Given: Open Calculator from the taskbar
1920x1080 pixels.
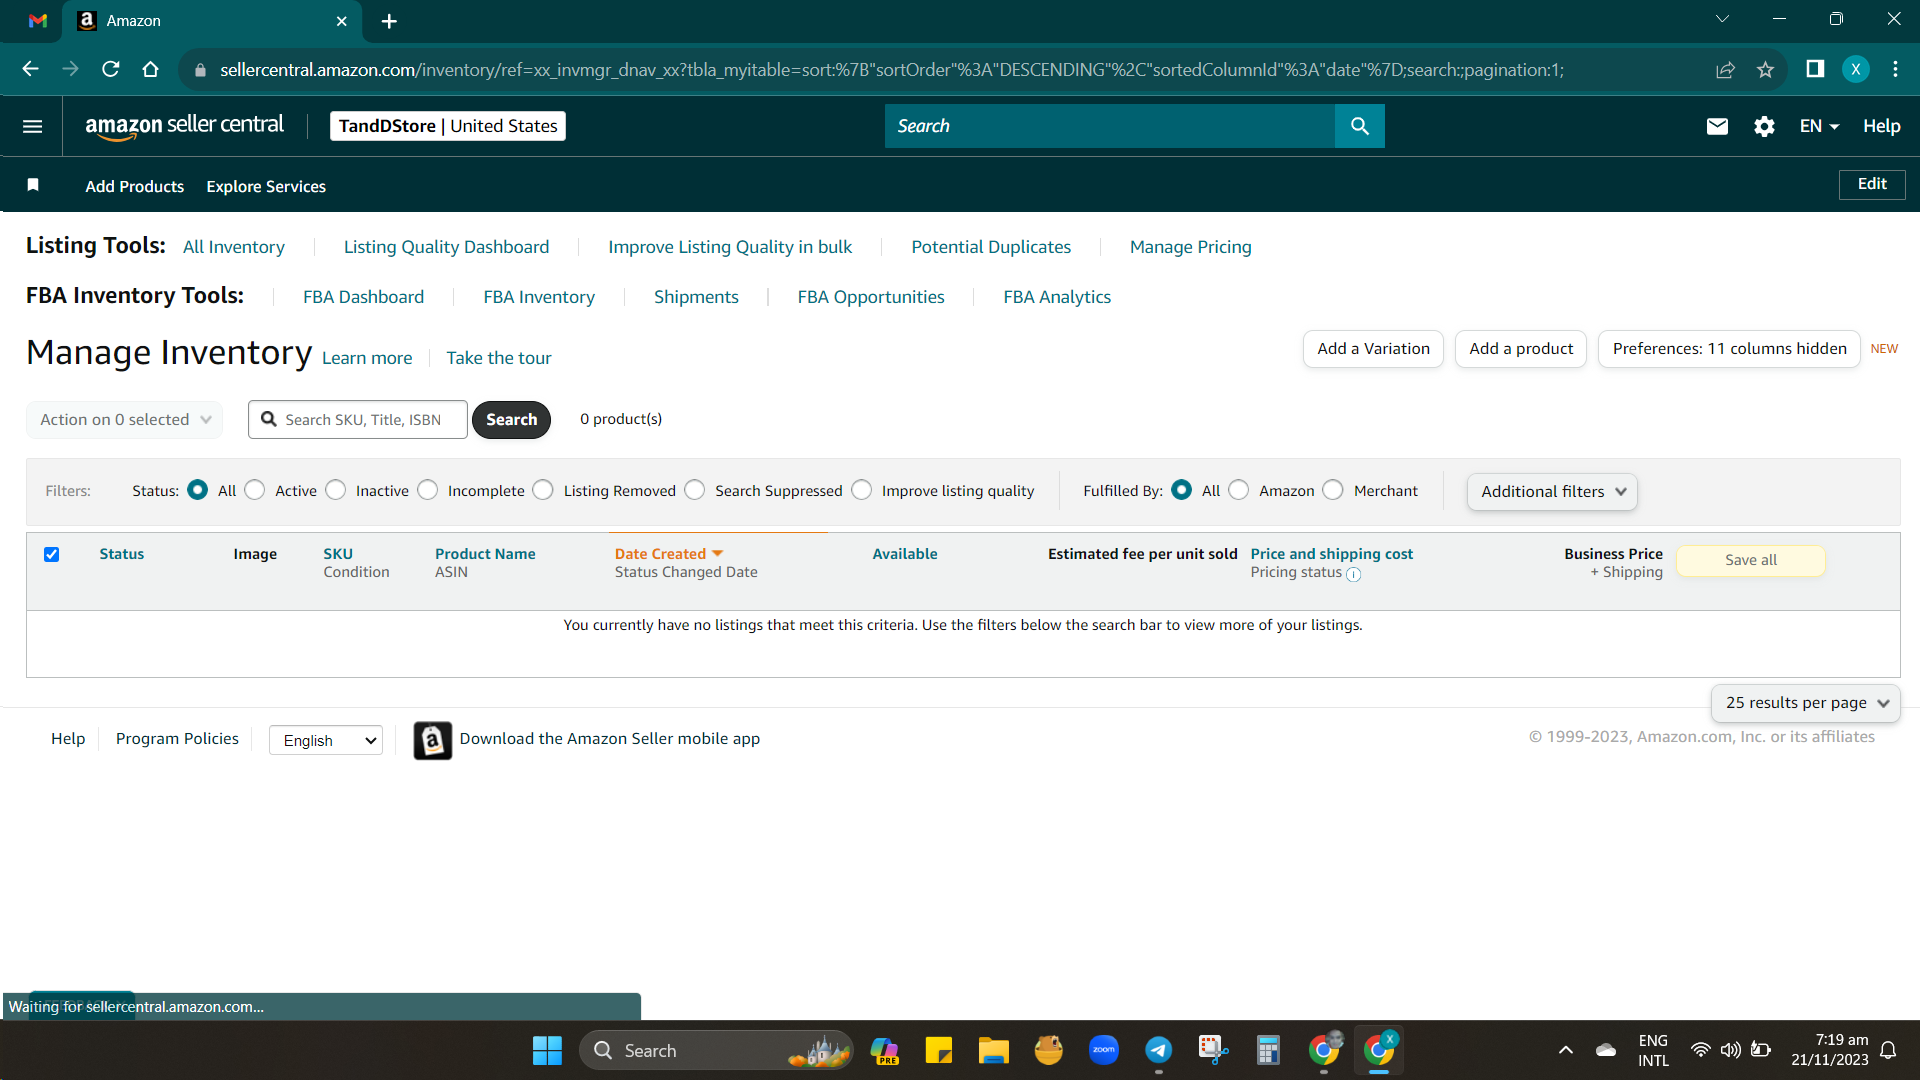Looking at the screenshot, I should coord(1268,1050).
